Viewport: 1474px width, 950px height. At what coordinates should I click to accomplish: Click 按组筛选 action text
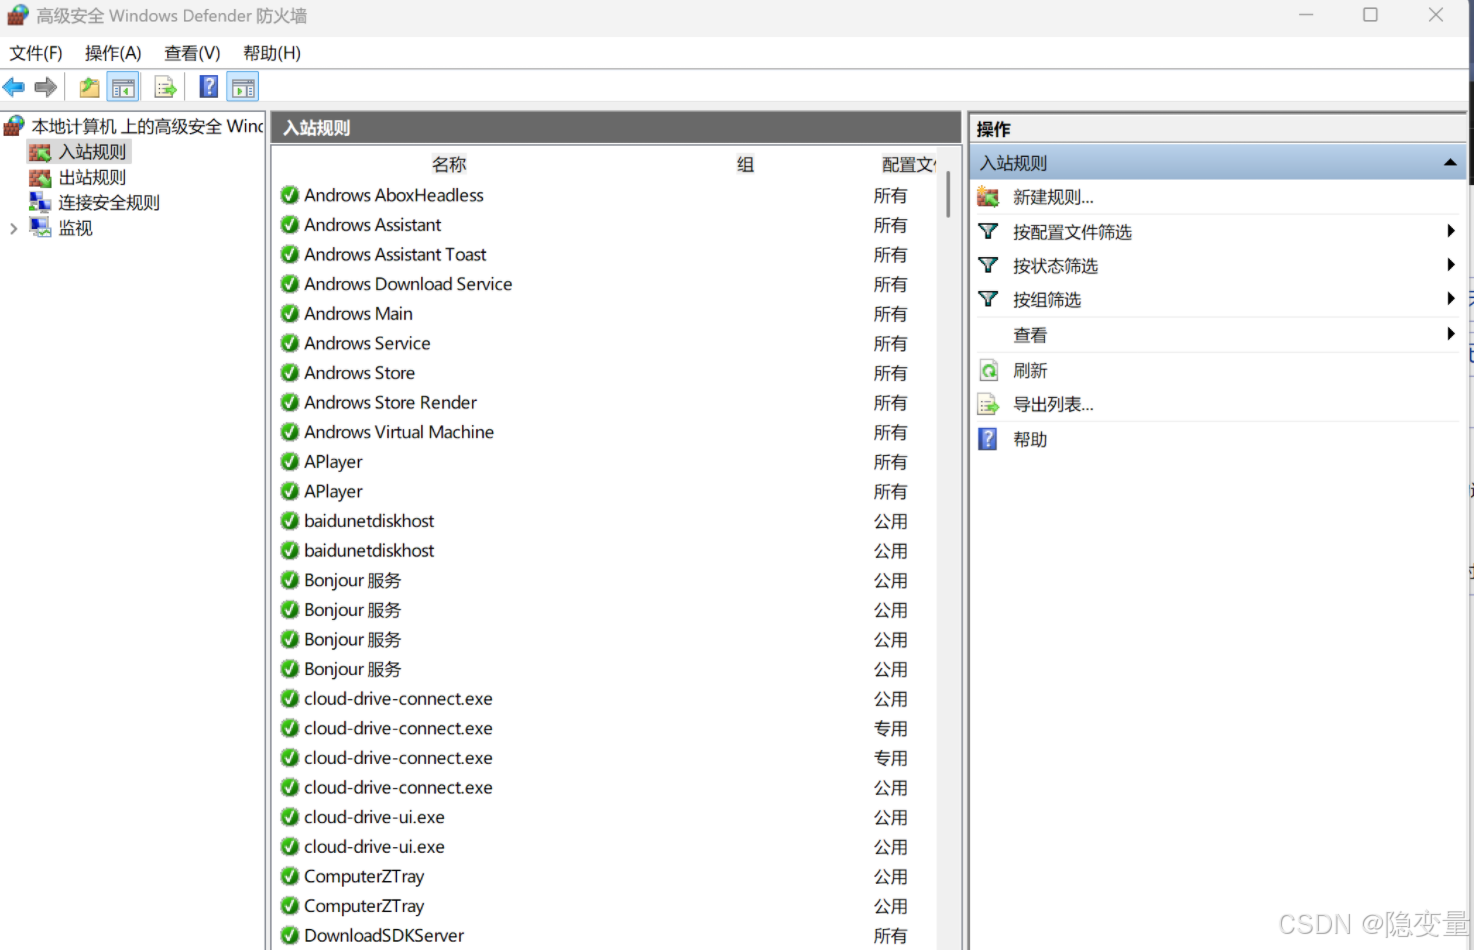pos(1047,299)
